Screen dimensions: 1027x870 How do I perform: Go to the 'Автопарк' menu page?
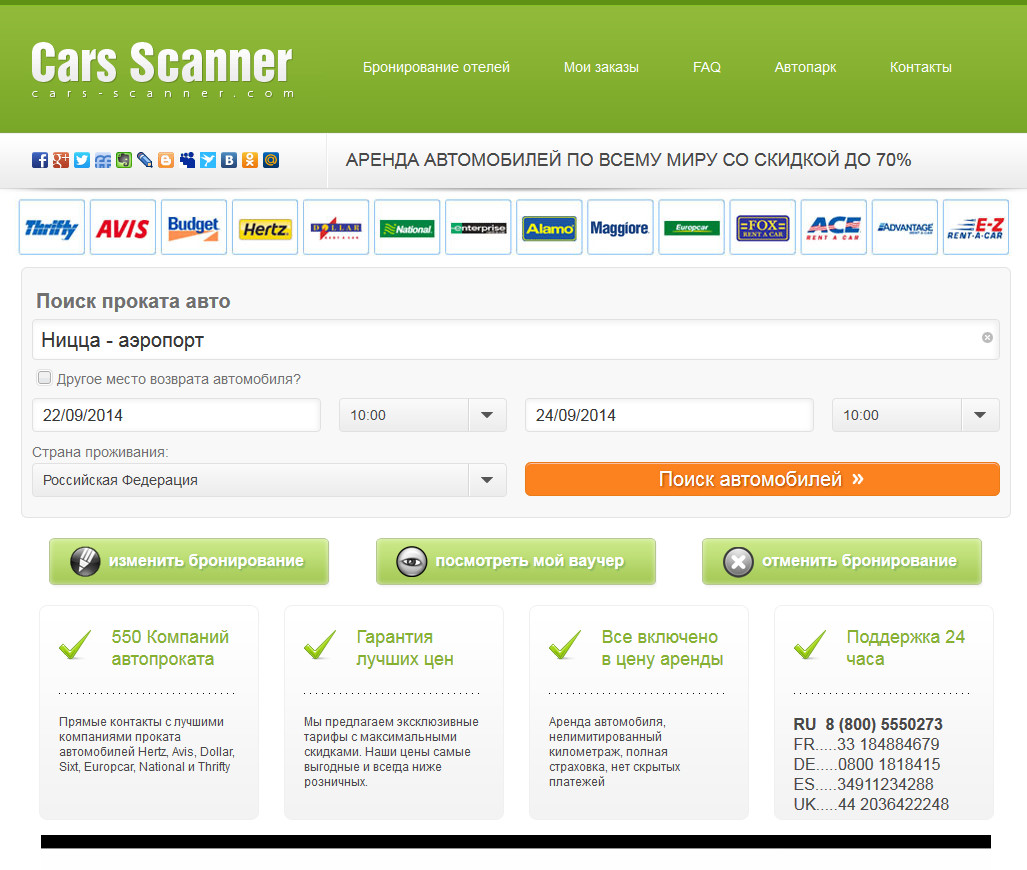coord(805,67)
